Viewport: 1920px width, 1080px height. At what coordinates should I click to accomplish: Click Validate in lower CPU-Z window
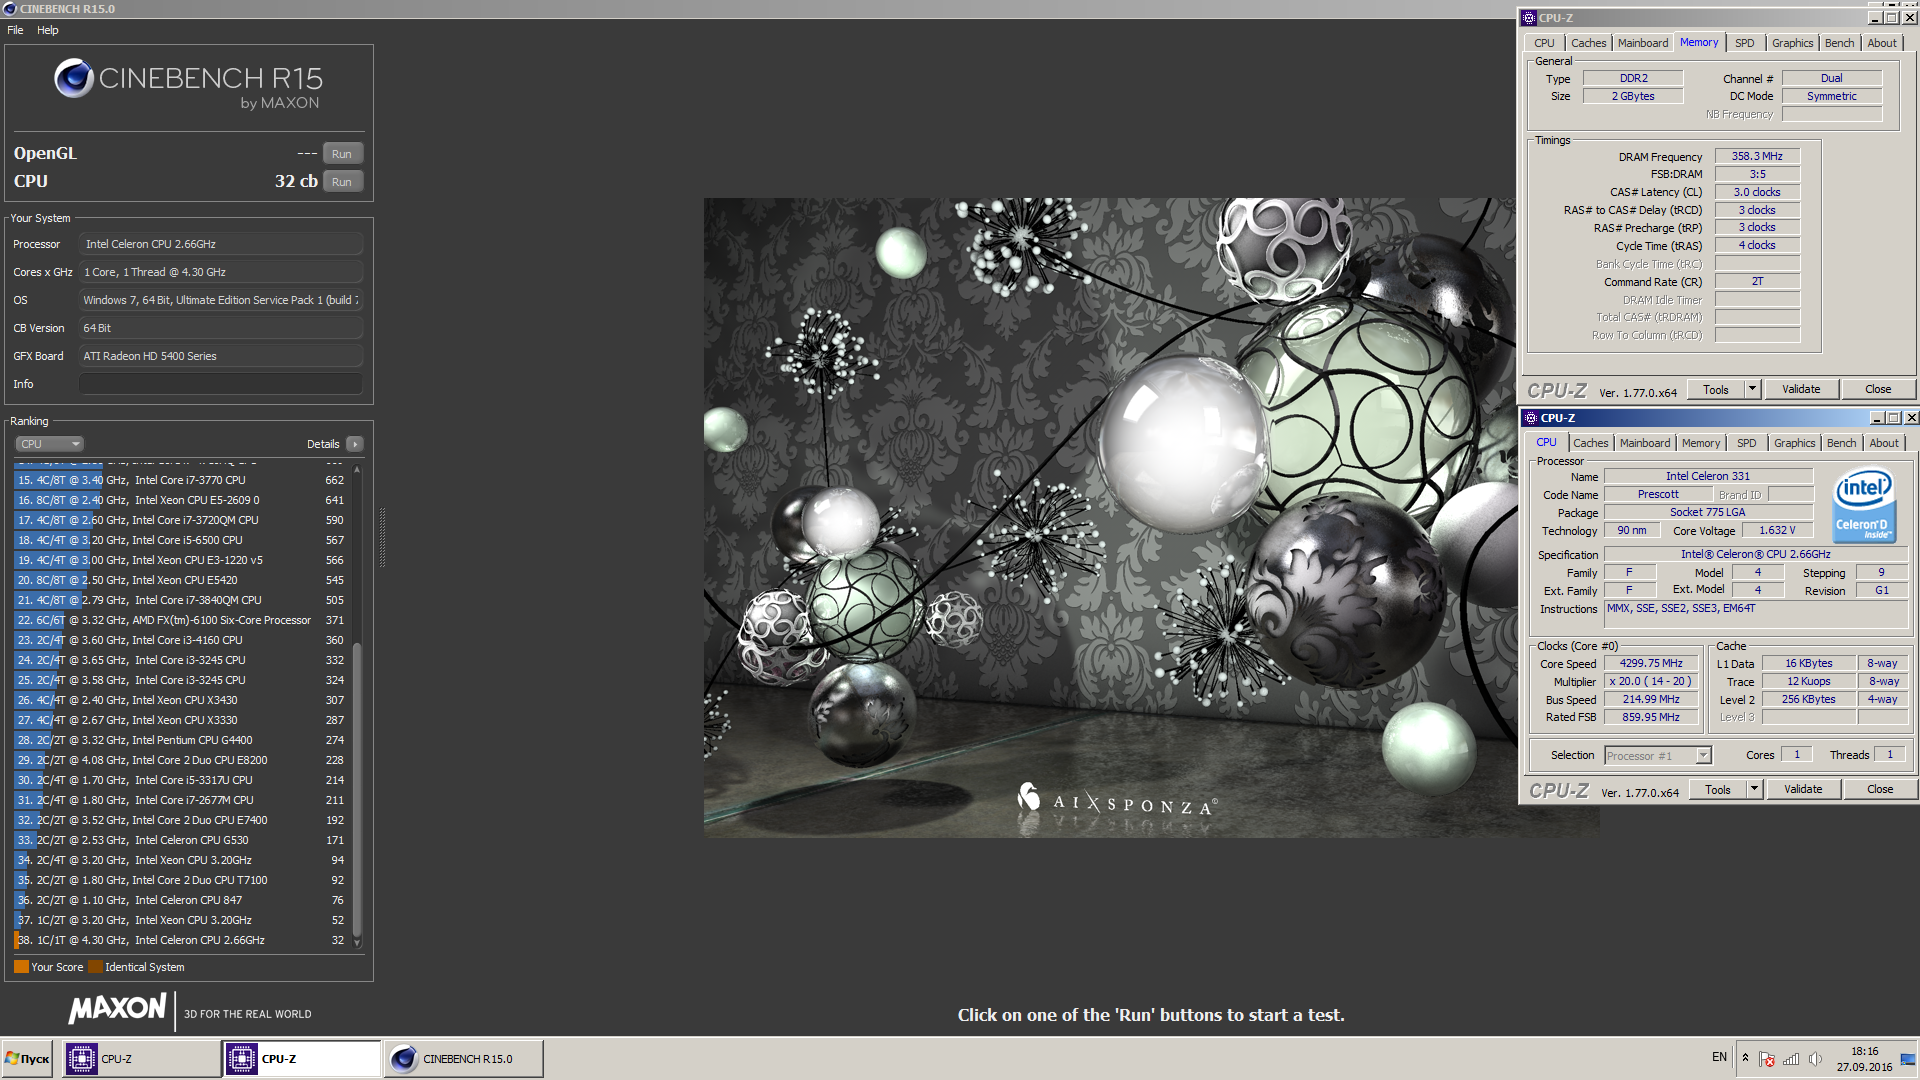point(1803,789)
